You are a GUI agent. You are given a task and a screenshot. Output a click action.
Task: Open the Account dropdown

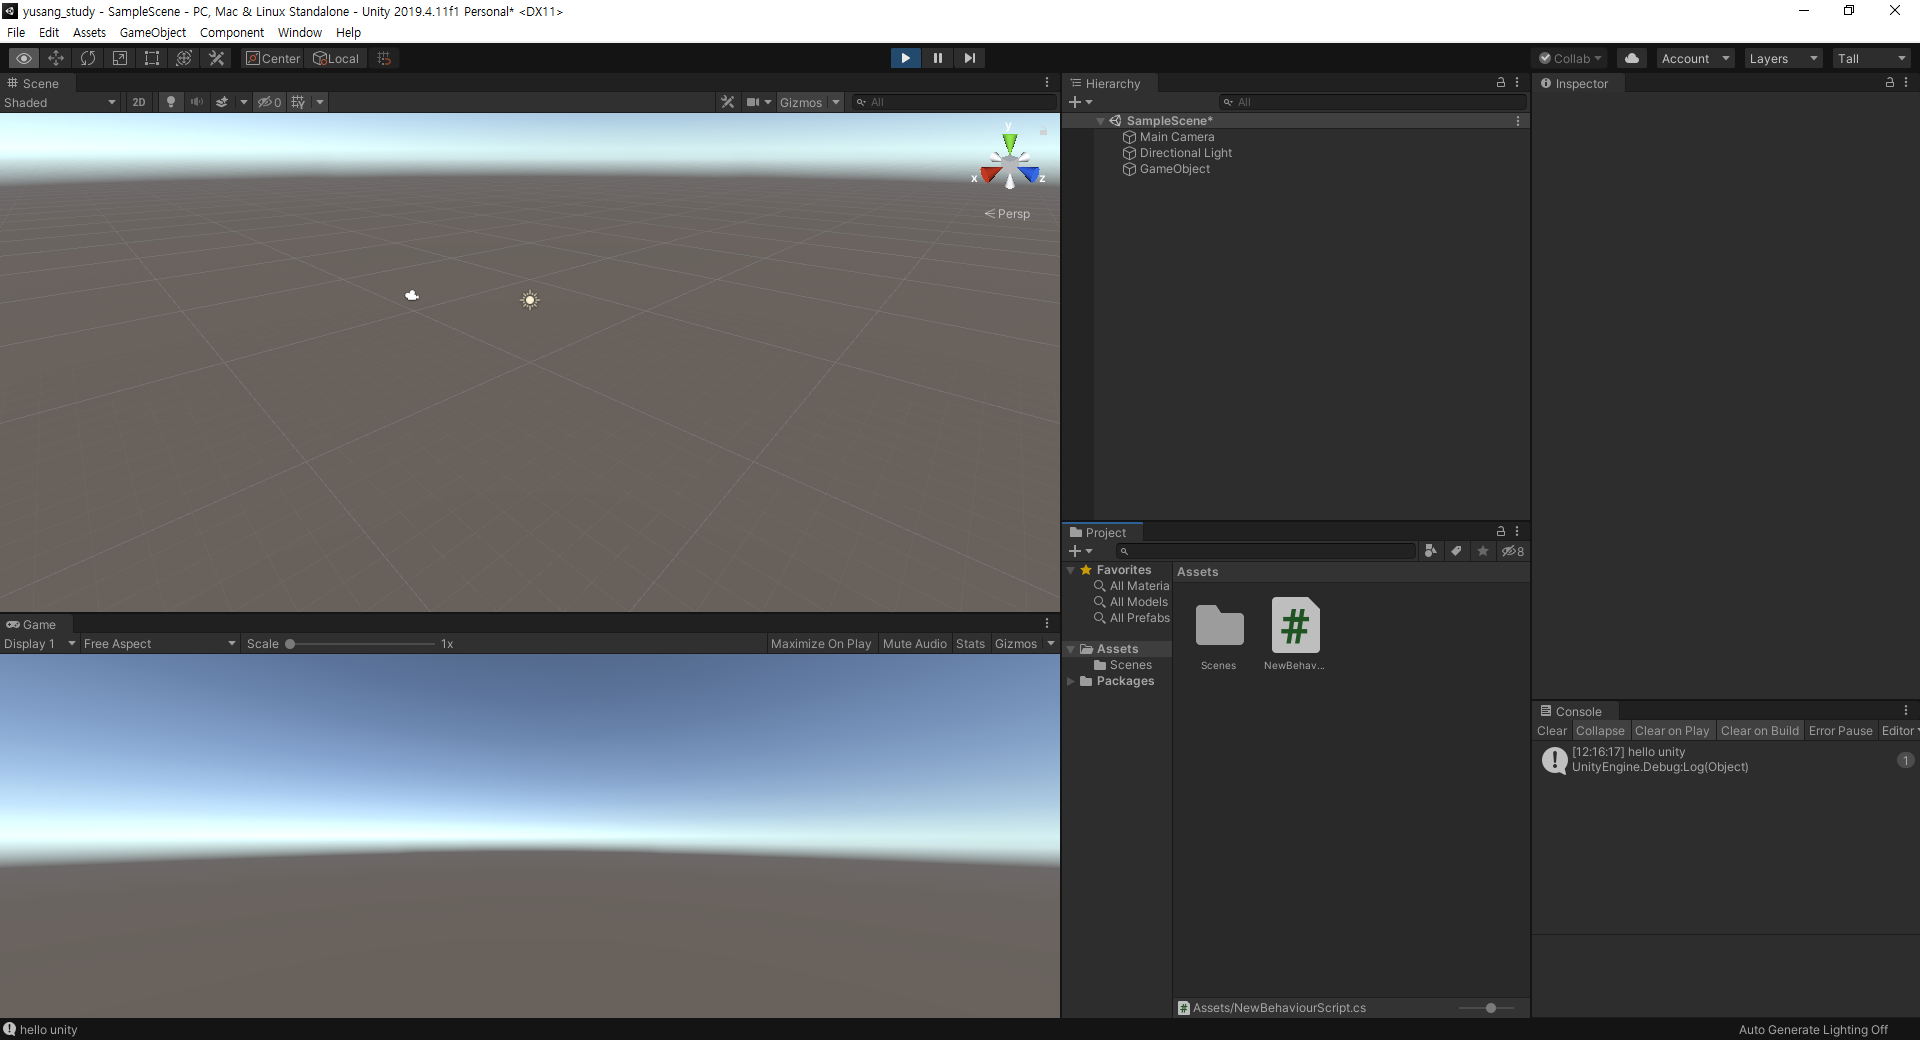(1695, 58)
